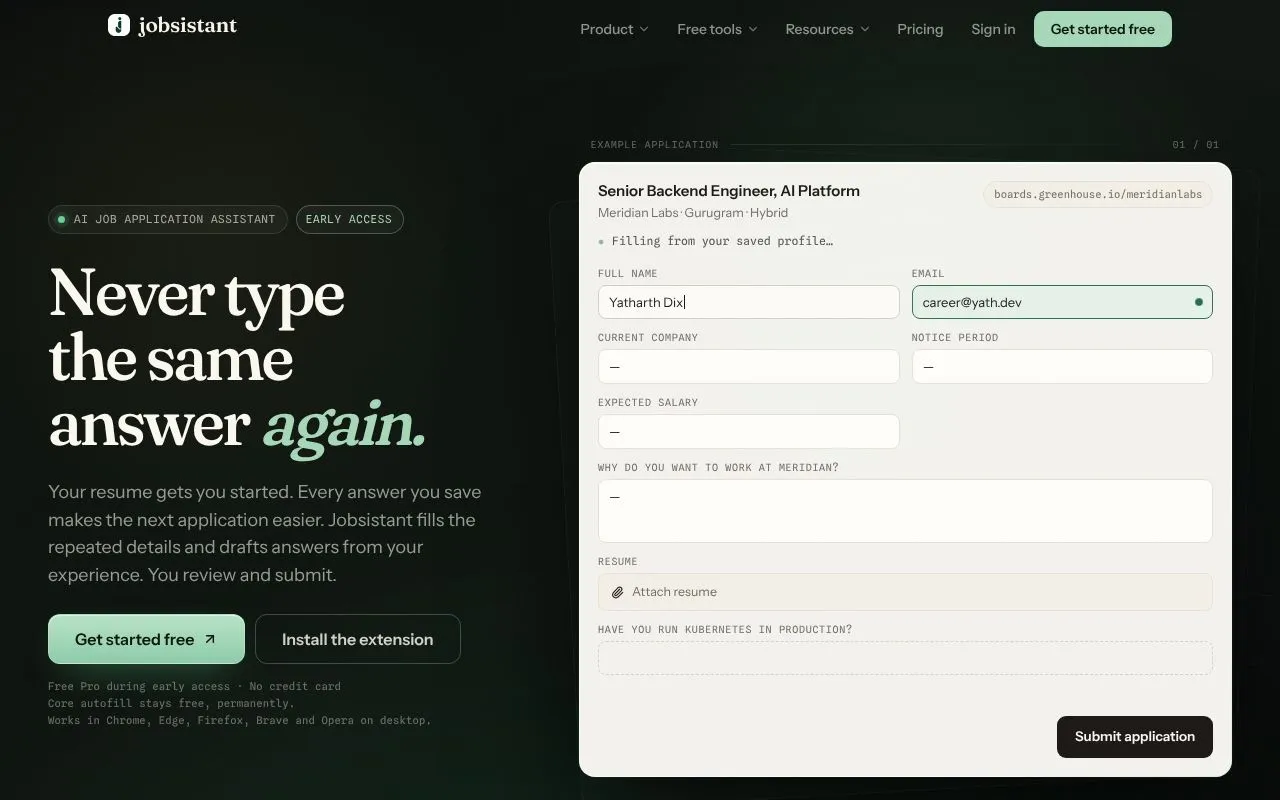Click Core autofill stays free text
Screen dimensions: 1280x800
click(x=171, y=703)
